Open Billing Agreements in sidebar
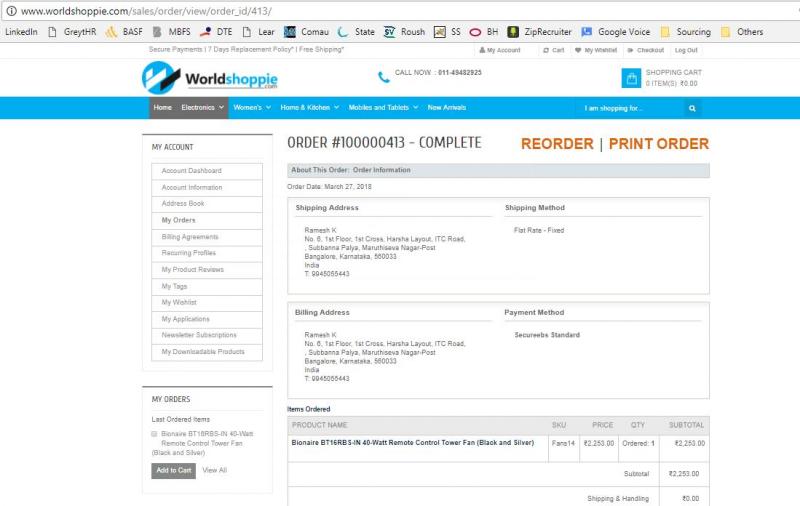800x506 pixels. [207, 237]
